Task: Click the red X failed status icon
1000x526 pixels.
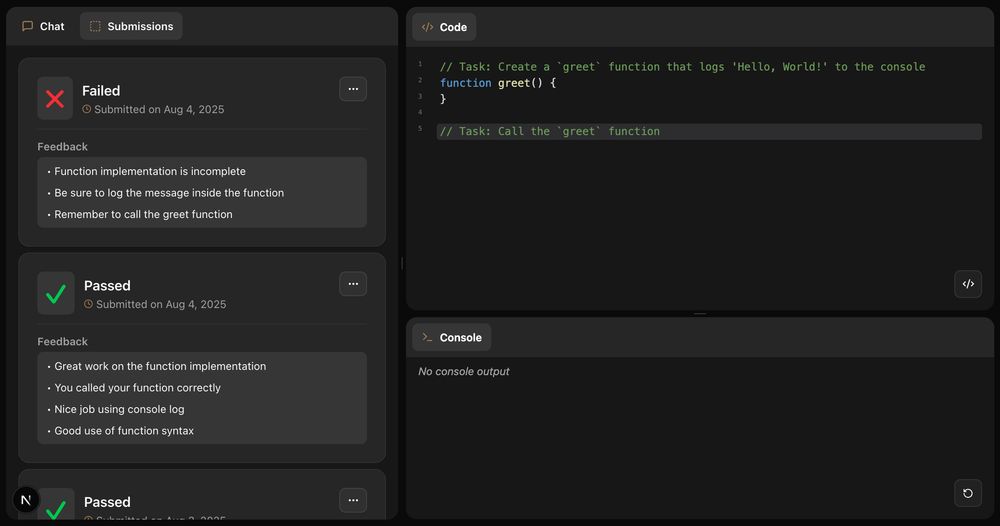Action: point(55,98)
